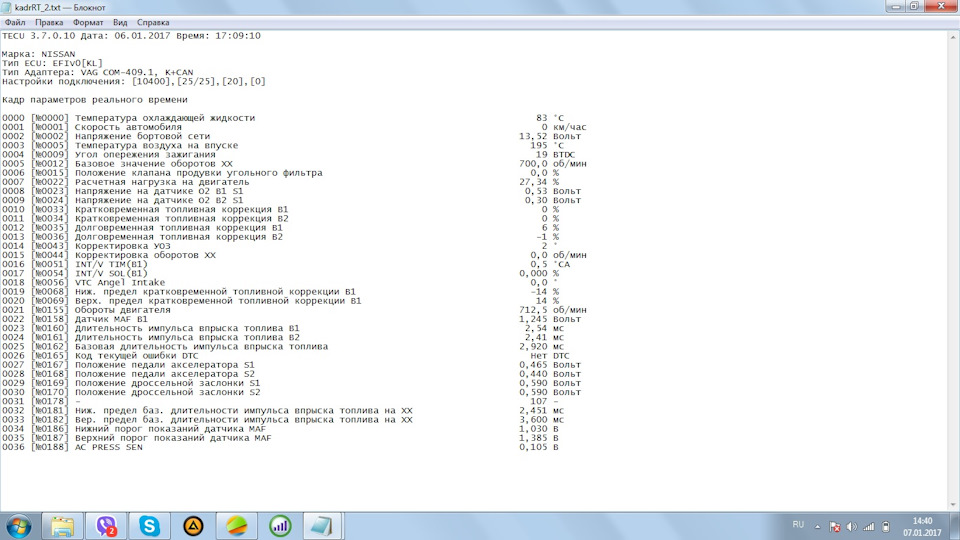Open the orange triangle app on taskbar

point(193,527)
